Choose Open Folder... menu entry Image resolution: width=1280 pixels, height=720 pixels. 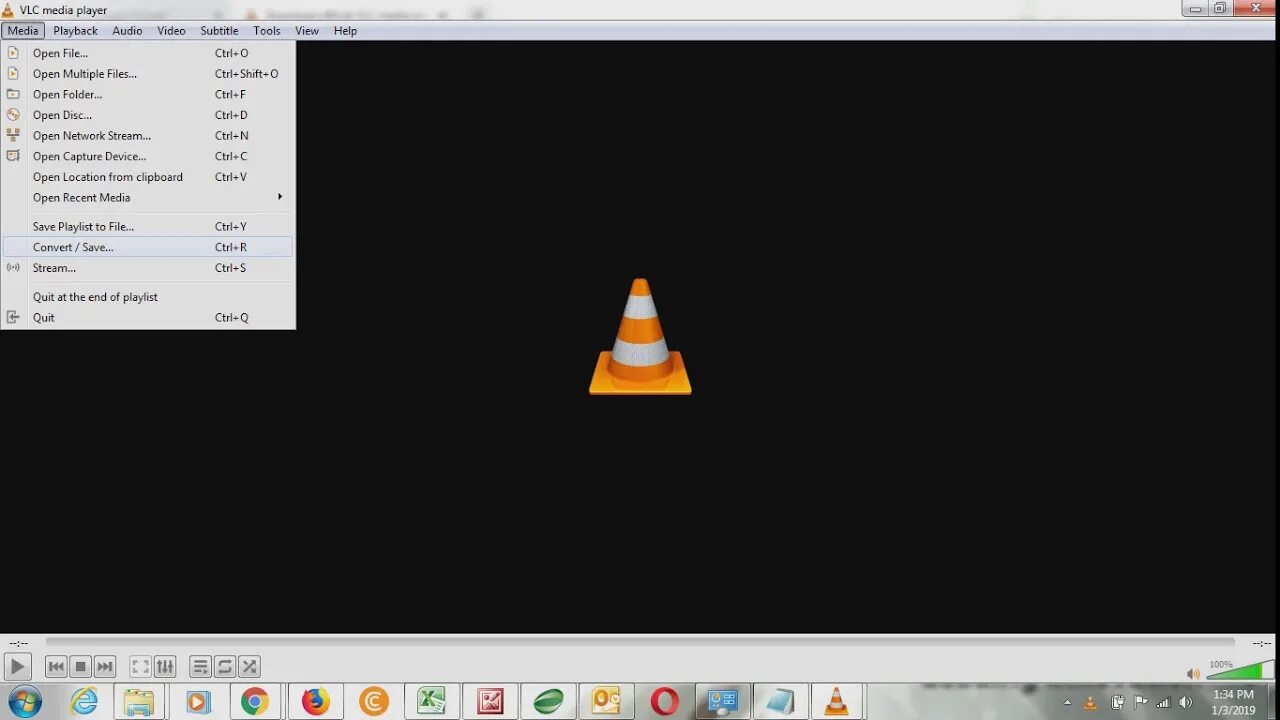(x=148, y=95)
